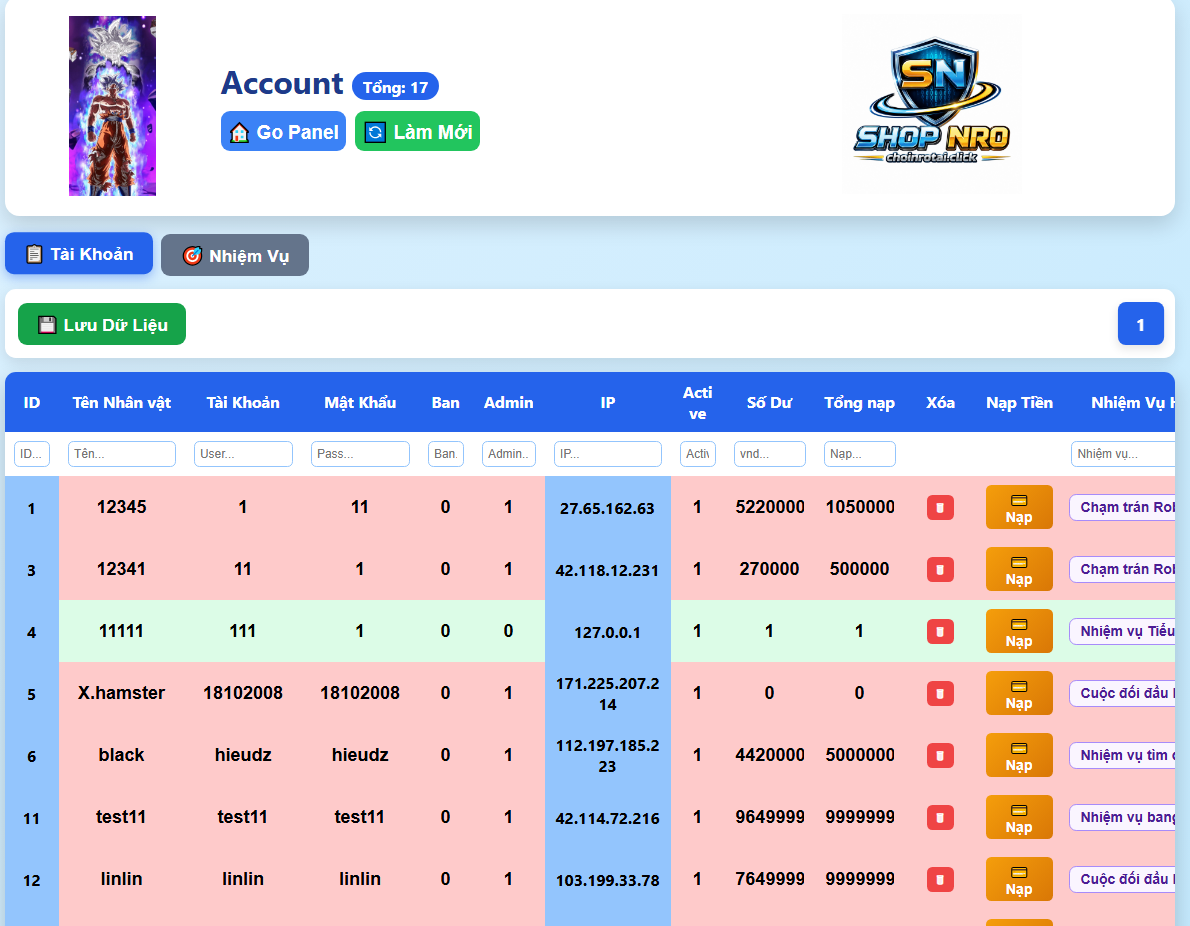Click IP cell 42.114.72.216
The width and height of the screenshot is (1190, 926).
607,818
